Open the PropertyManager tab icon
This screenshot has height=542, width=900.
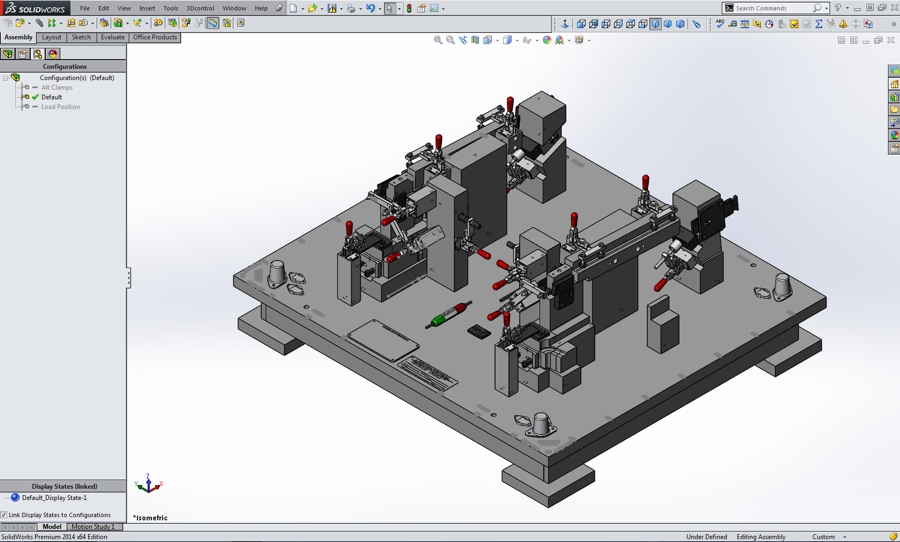click(x=22, y=53)
